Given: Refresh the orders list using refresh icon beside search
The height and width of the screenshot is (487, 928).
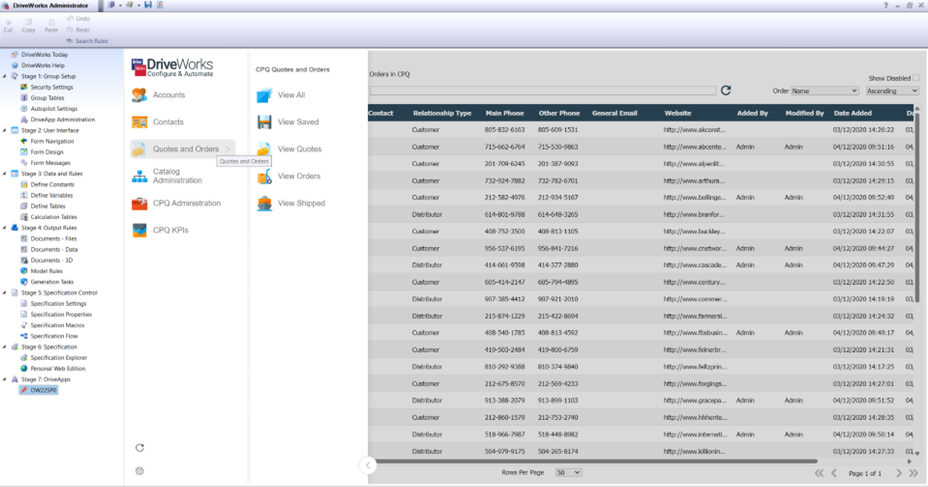Looking at the screenshot, I should [x=726, y=91].
